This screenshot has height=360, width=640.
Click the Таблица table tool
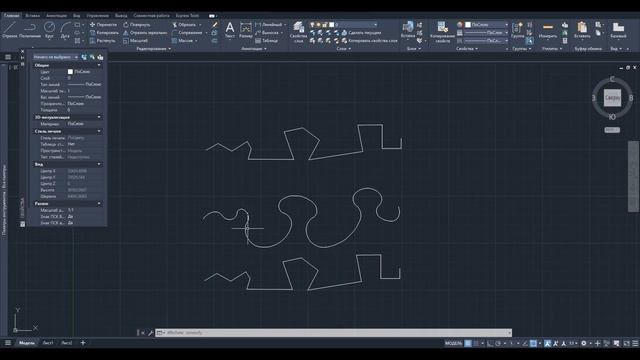click(267, 41)
